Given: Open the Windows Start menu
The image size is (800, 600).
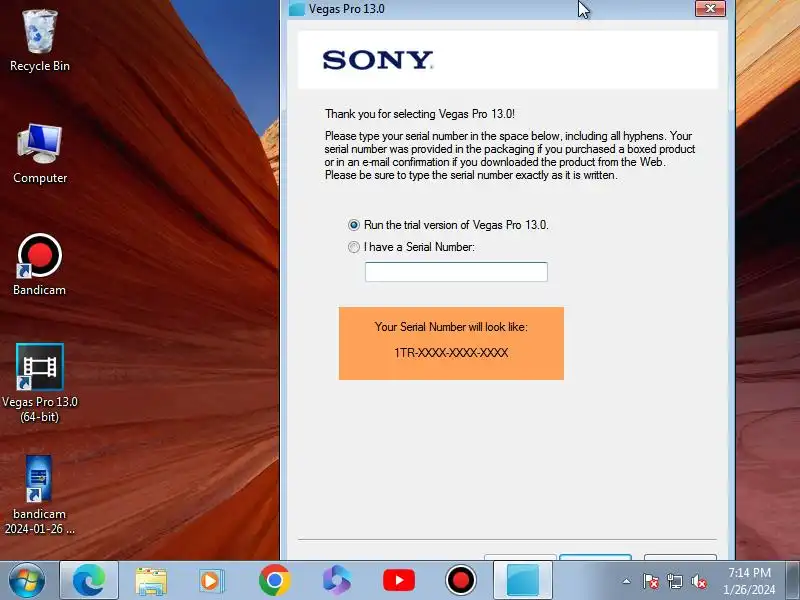Looking at the screenshot, I should [x=27, y=581].
